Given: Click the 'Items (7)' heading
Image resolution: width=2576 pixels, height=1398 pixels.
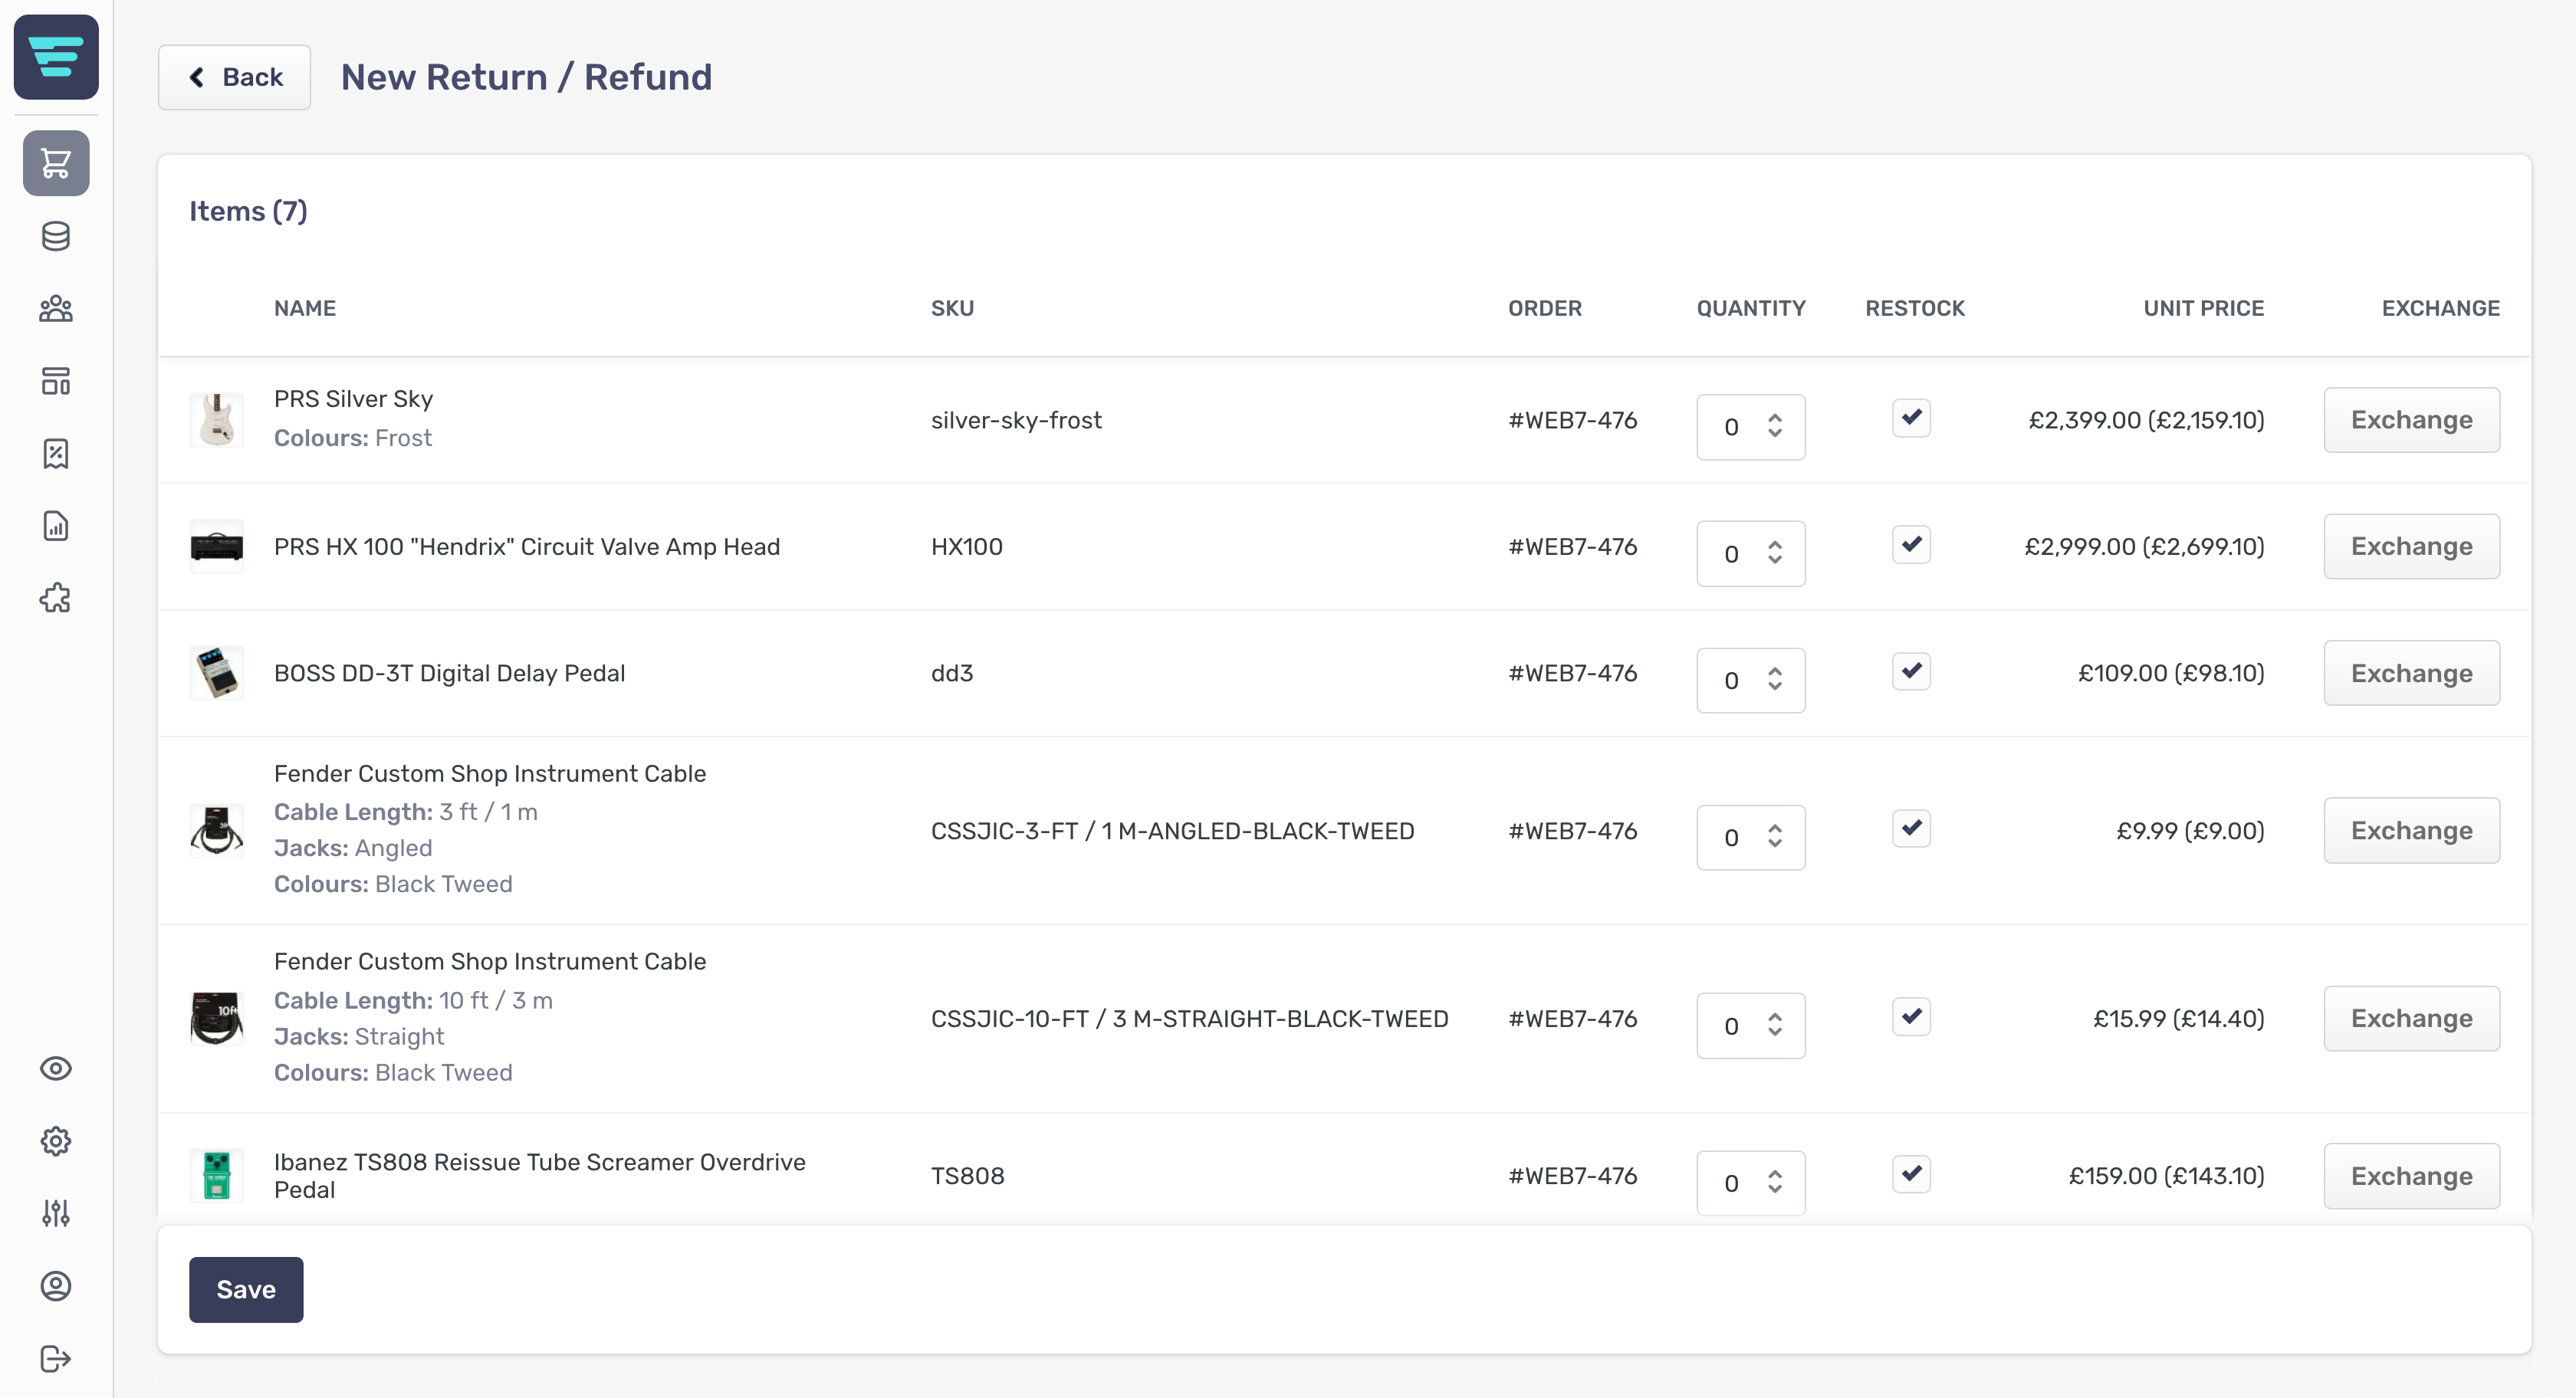Looking at the screenshot, I should 248,211.
